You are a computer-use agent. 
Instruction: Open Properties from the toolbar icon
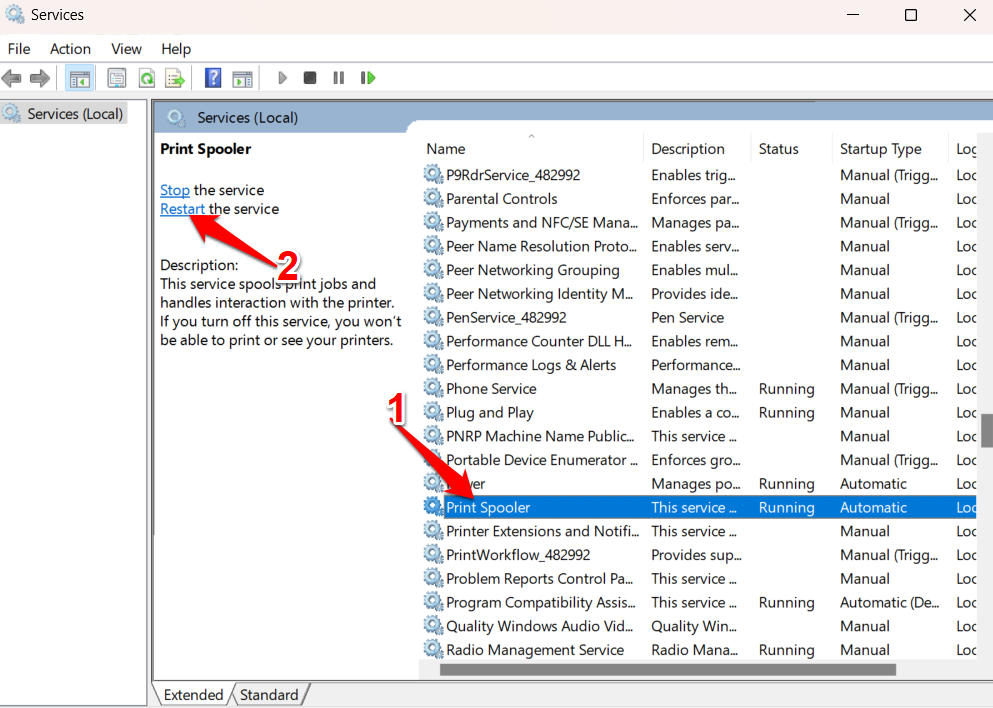[117, 78]
